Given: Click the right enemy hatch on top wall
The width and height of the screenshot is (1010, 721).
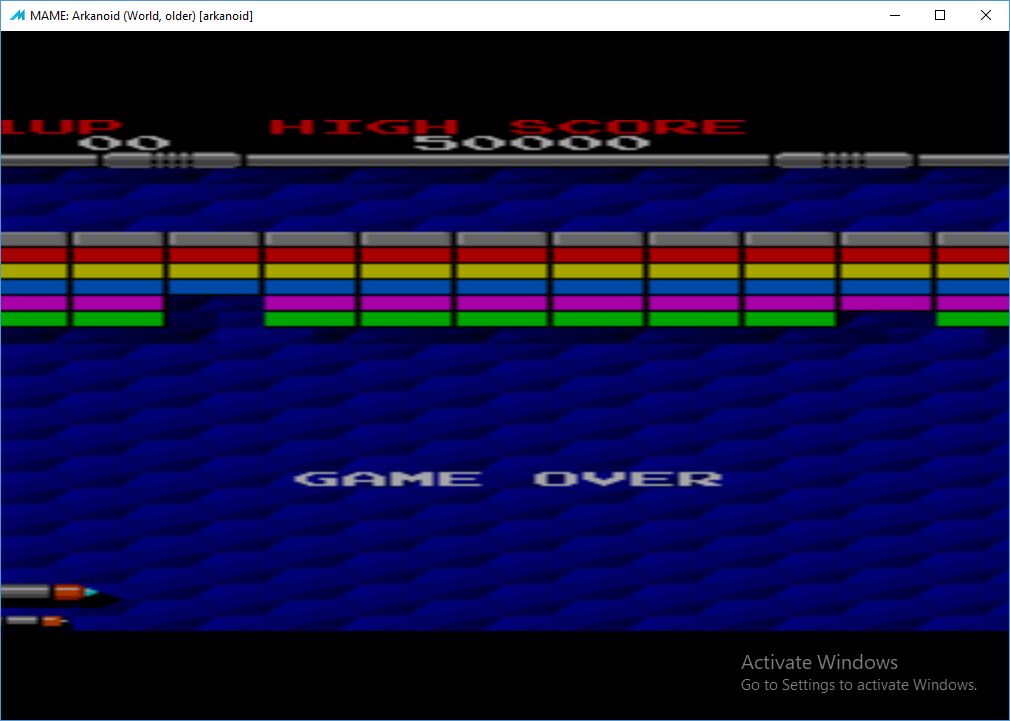Looking at the screenshot, I should pyautogui.click(x=844, y=160).
